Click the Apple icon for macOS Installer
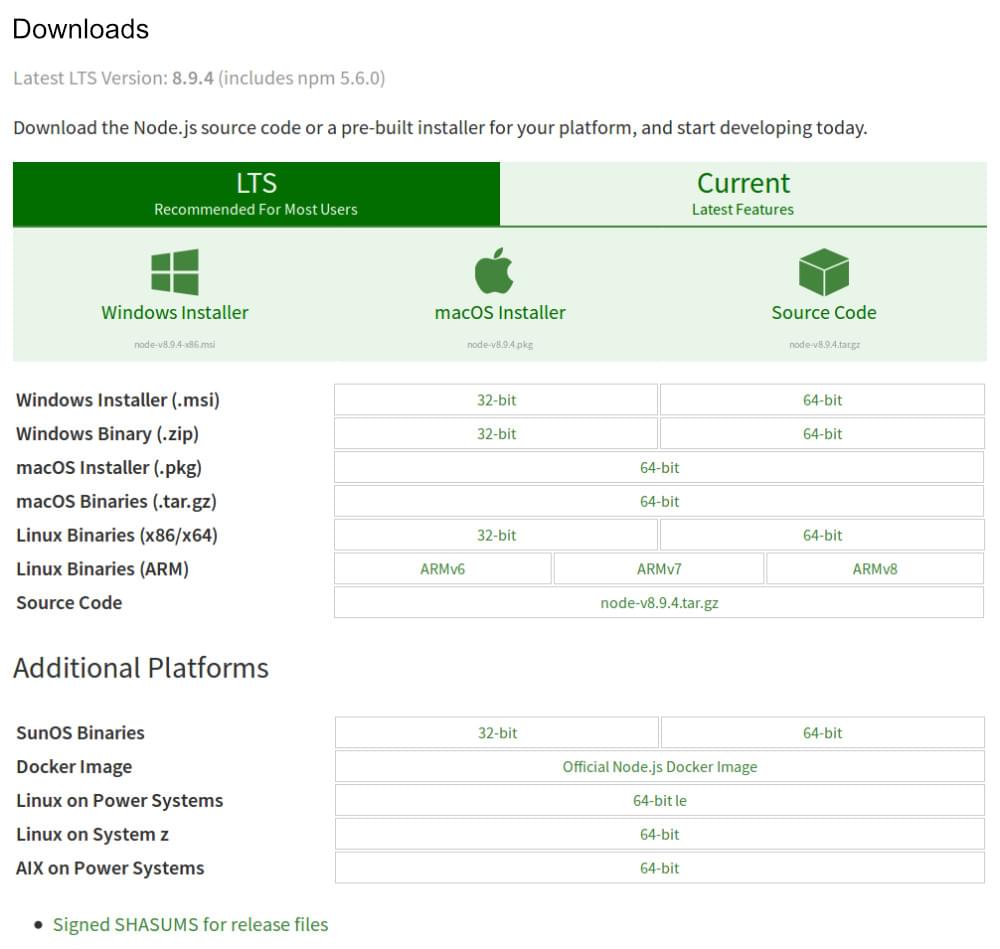Viewport: 1000px width, 949px height. tap(496, 270)
